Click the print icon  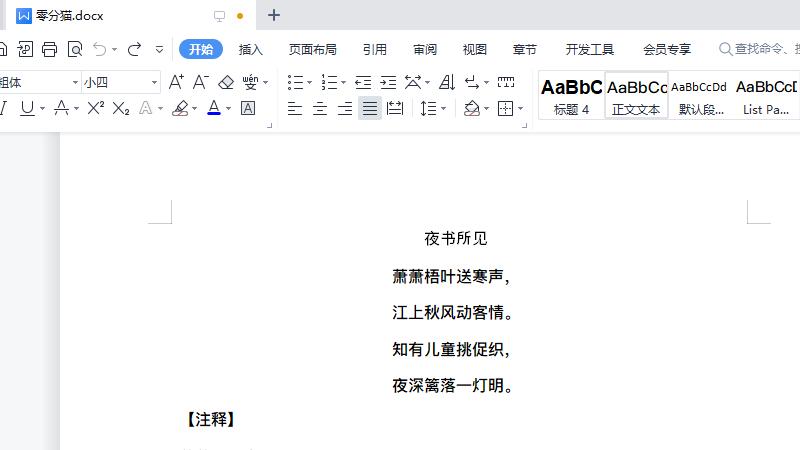click(49, 49)
